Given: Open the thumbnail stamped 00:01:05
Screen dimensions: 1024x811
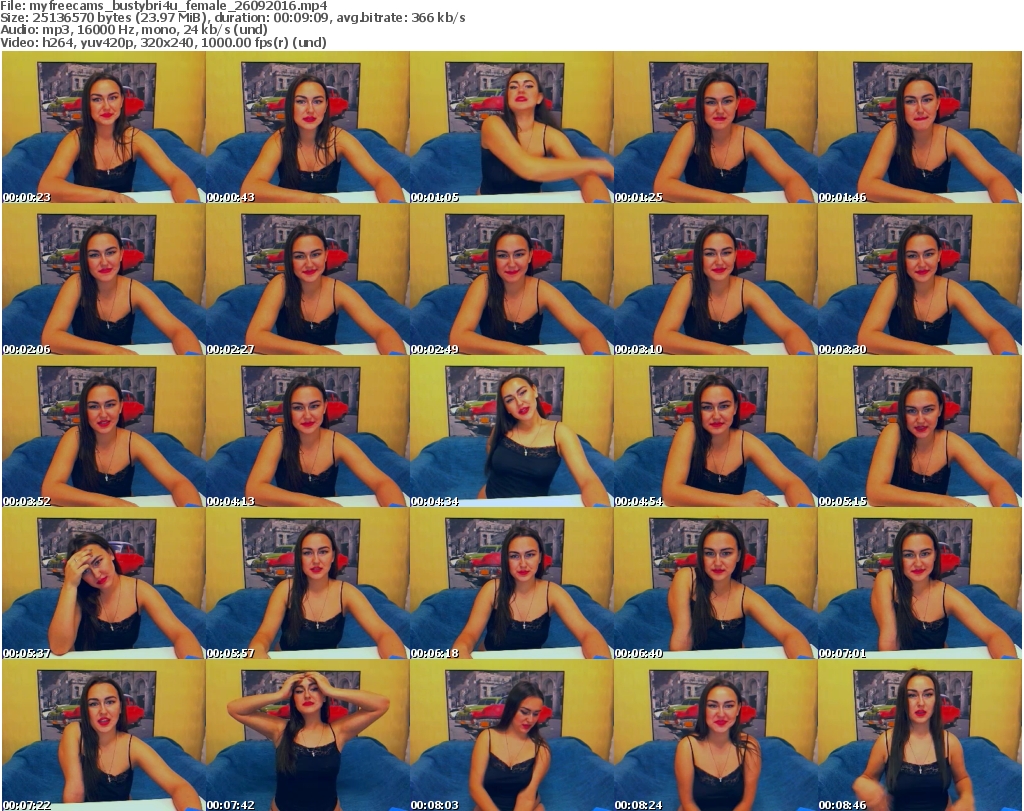Looking at the screenshot, I should click(x=511, y=127).
